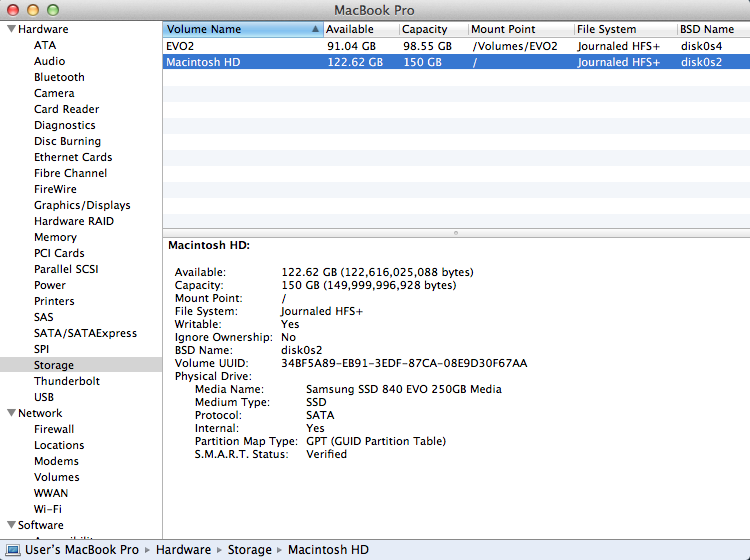Image resolution: width=750 pixels, height=560 pixels.
Task: Select Camera in the sidebar
Action: click(x=54, y=93)
